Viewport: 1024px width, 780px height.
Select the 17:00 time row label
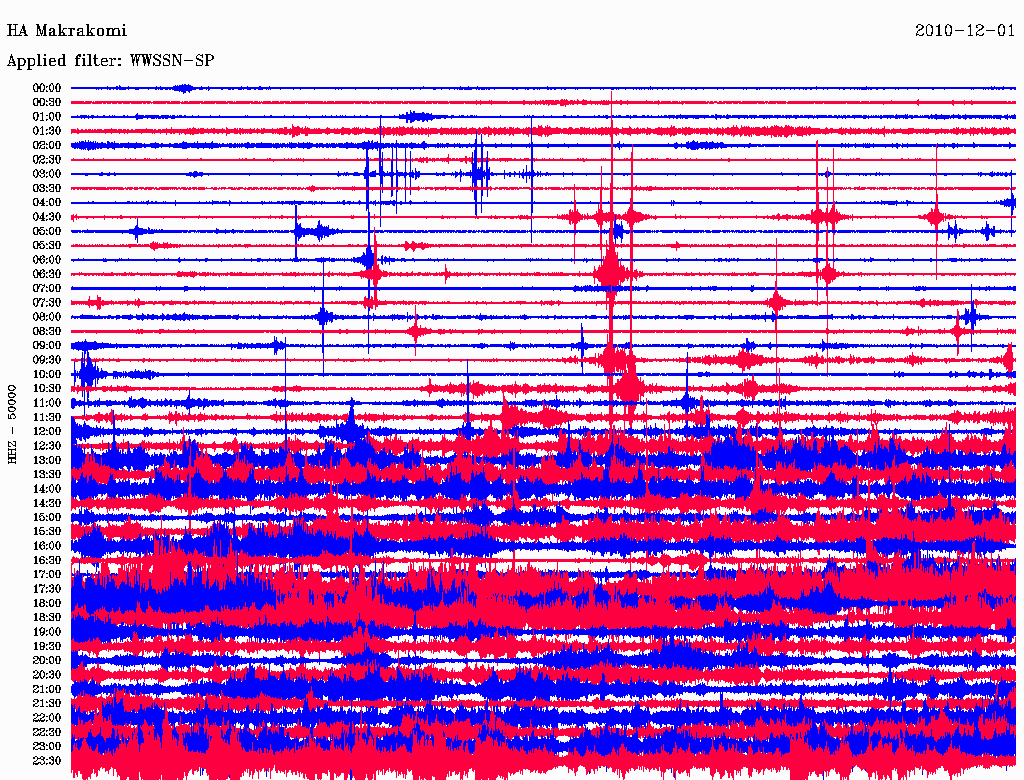point(47,574)
